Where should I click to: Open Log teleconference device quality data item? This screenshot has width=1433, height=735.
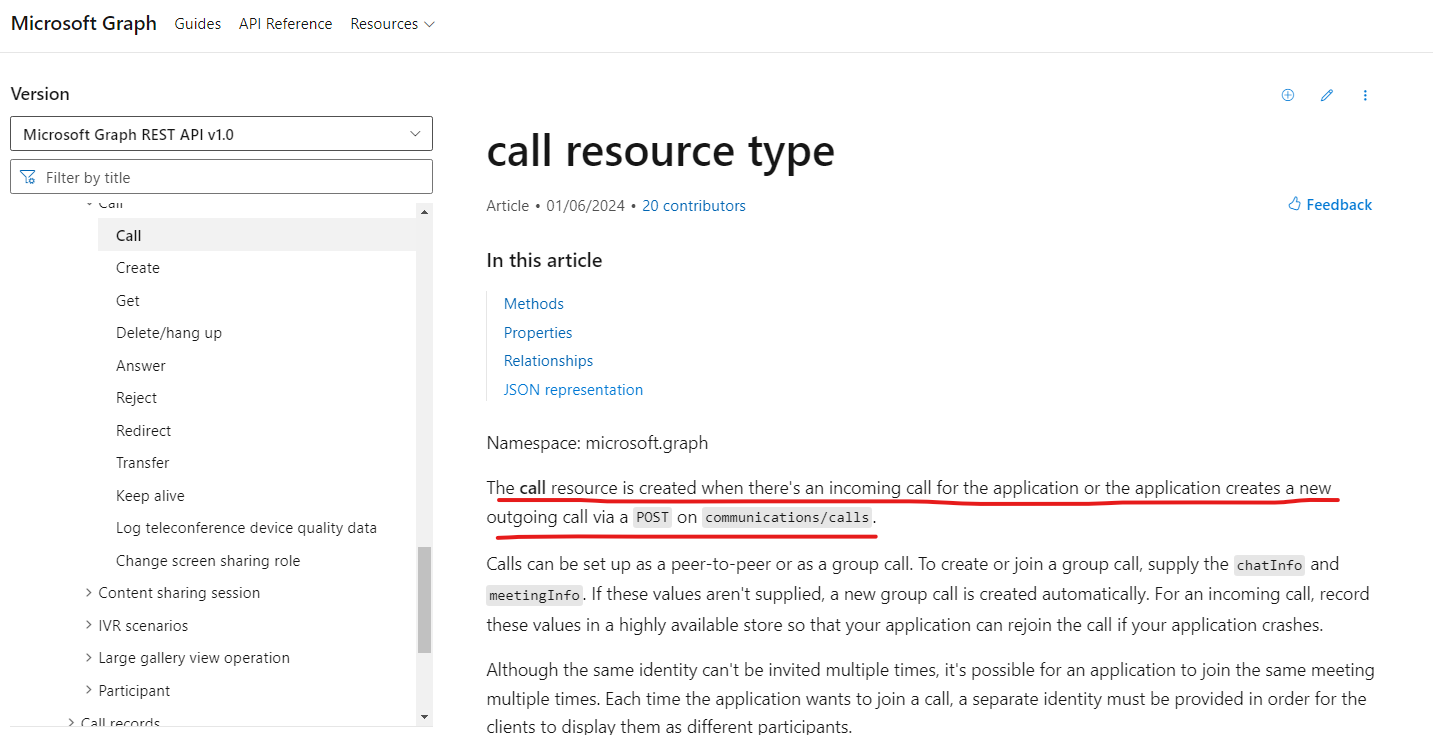pos(246,528)
